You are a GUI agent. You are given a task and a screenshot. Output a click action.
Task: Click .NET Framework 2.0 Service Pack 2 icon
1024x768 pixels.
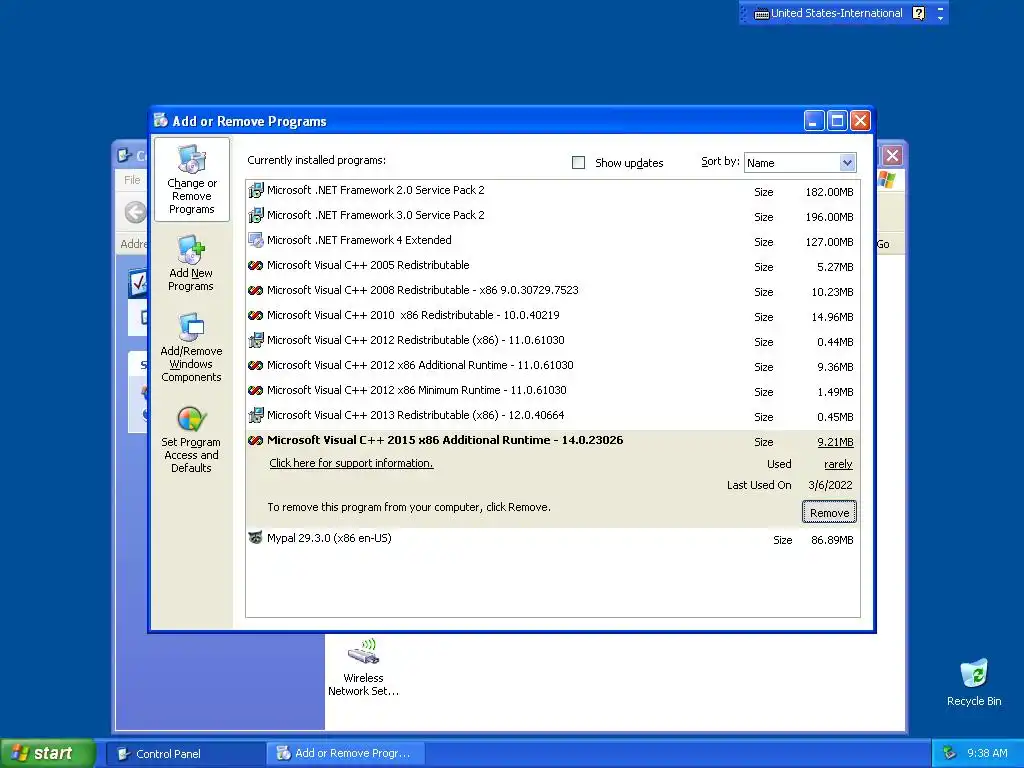[x=256, y=191]
